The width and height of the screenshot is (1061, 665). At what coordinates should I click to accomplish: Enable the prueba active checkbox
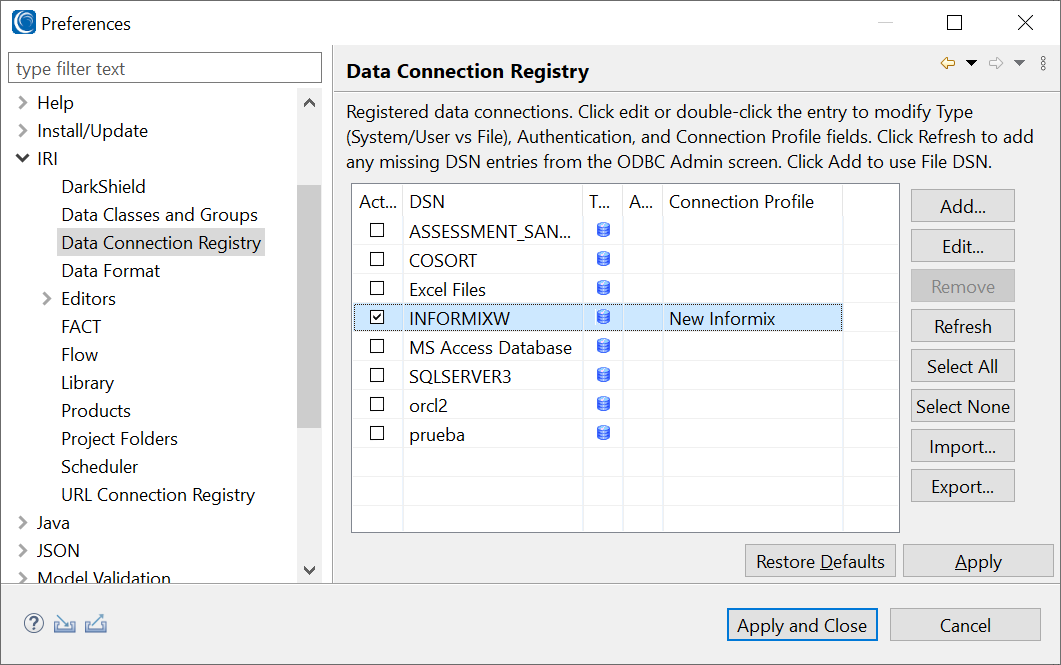click(x=377, y=434)
